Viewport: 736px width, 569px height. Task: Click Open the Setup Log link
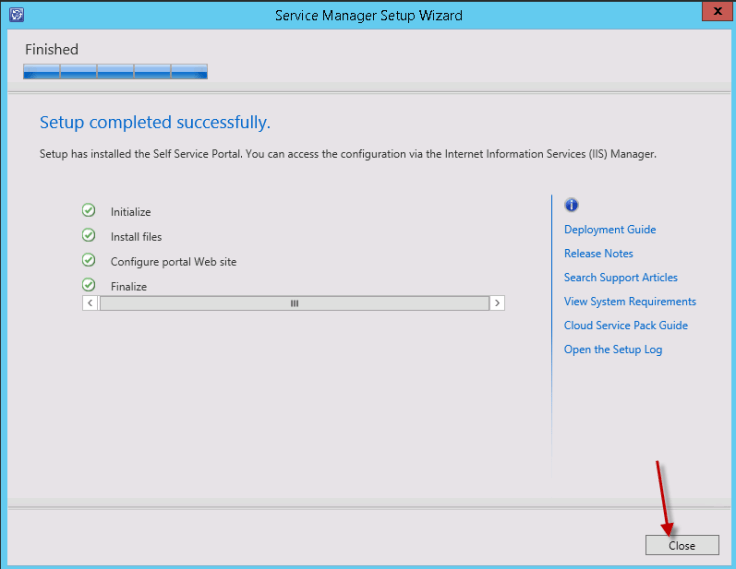point(612,350)
